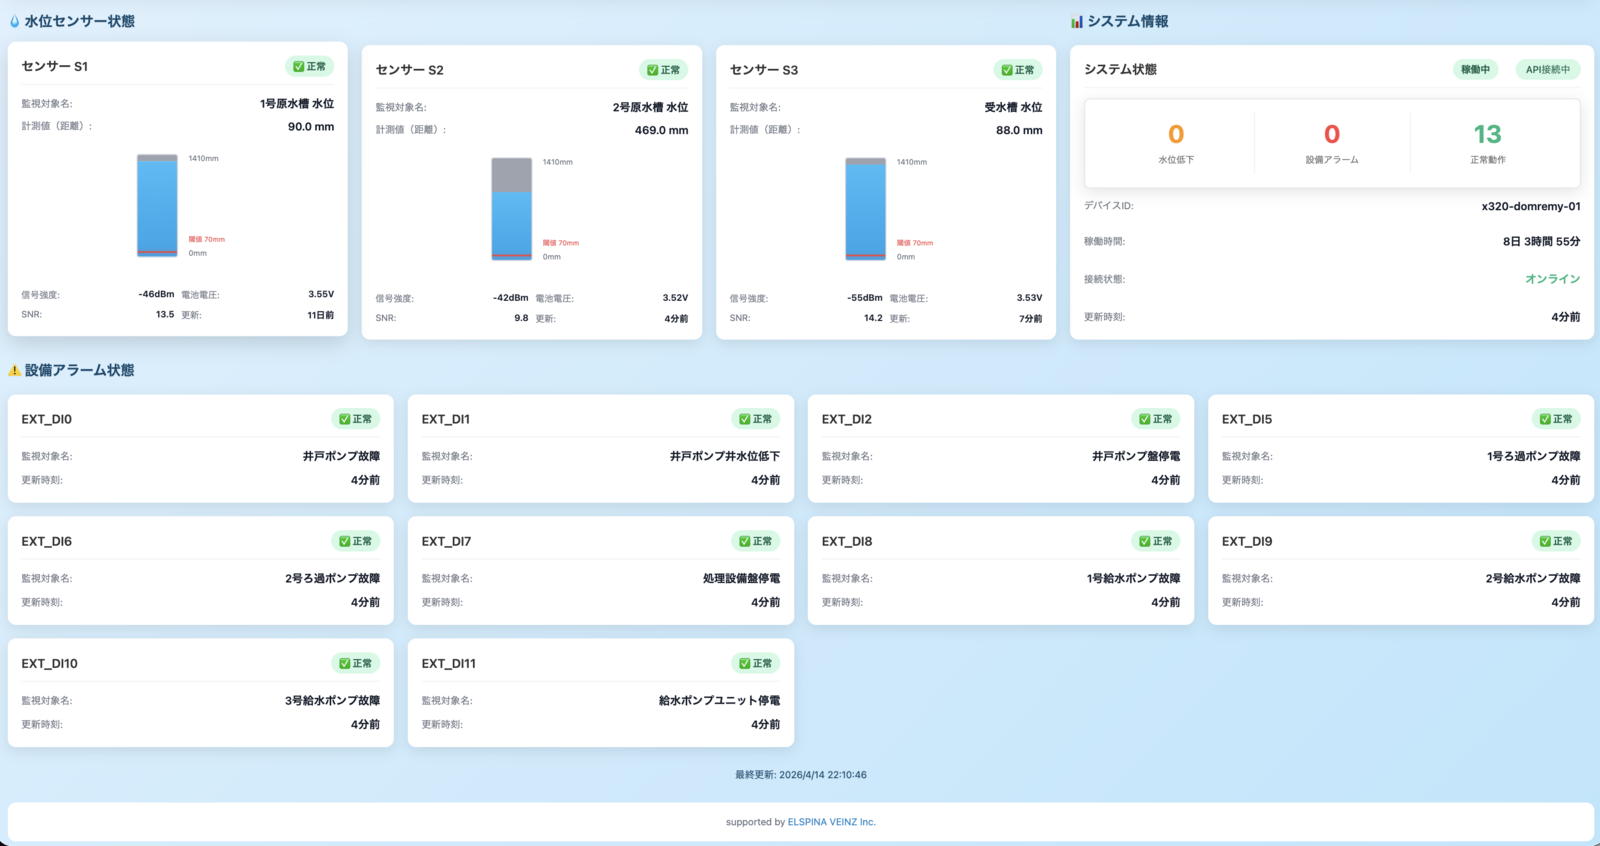Click the 正常 badge on EXT_DI0 card

[355, 419]
